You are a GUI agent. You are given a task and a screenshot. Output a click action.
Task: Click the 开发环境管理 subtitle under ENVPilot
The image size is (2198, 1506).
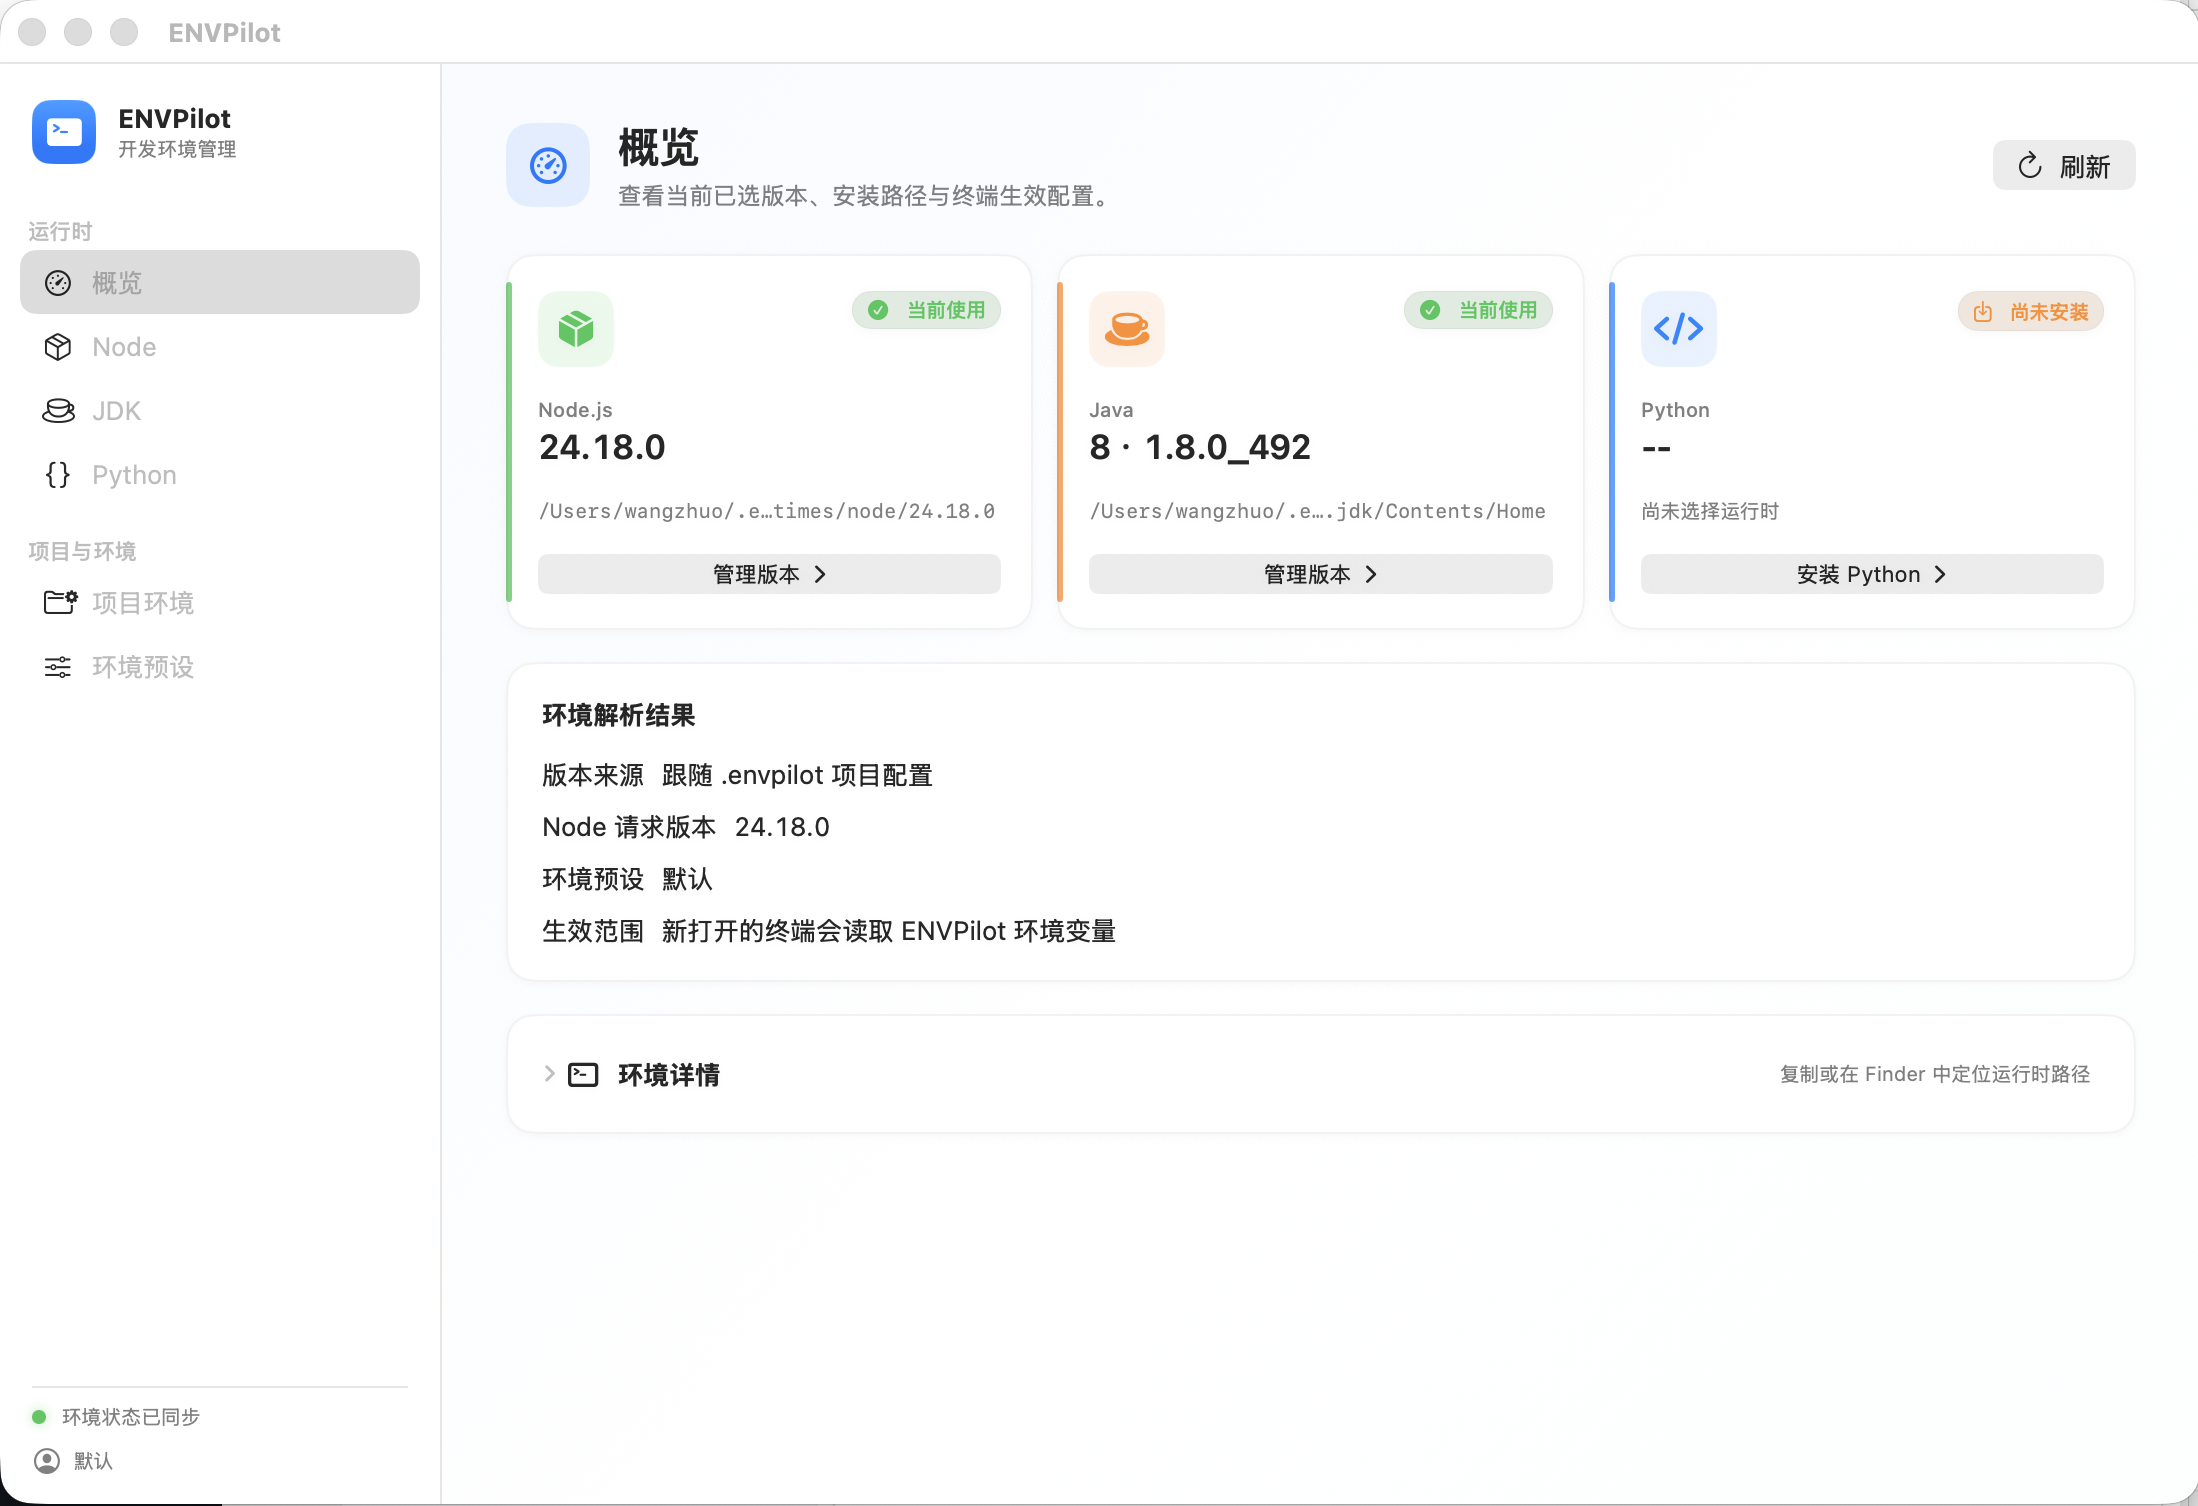point(177,149)
